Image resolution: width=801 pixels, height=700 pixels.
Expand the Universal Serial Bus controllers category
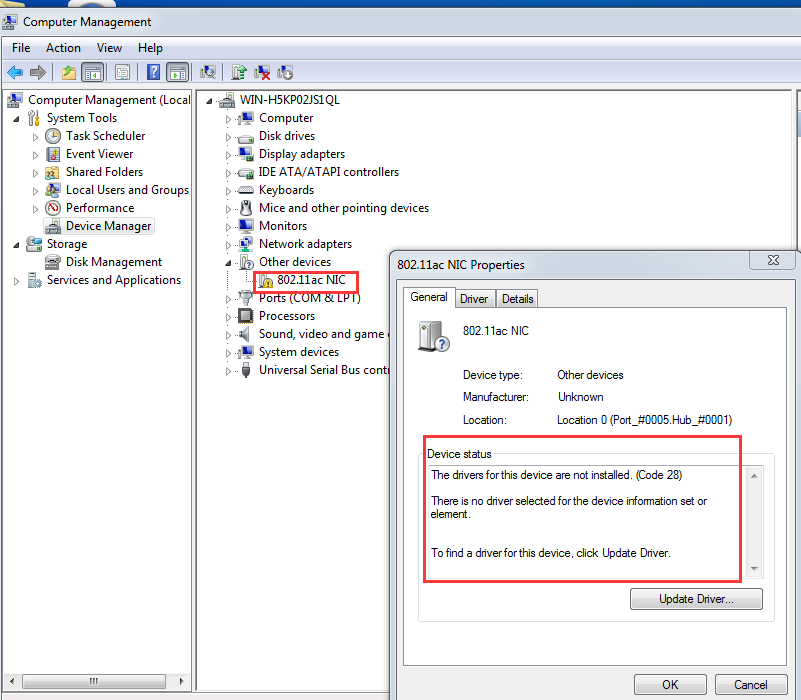[x=228, y=371]
